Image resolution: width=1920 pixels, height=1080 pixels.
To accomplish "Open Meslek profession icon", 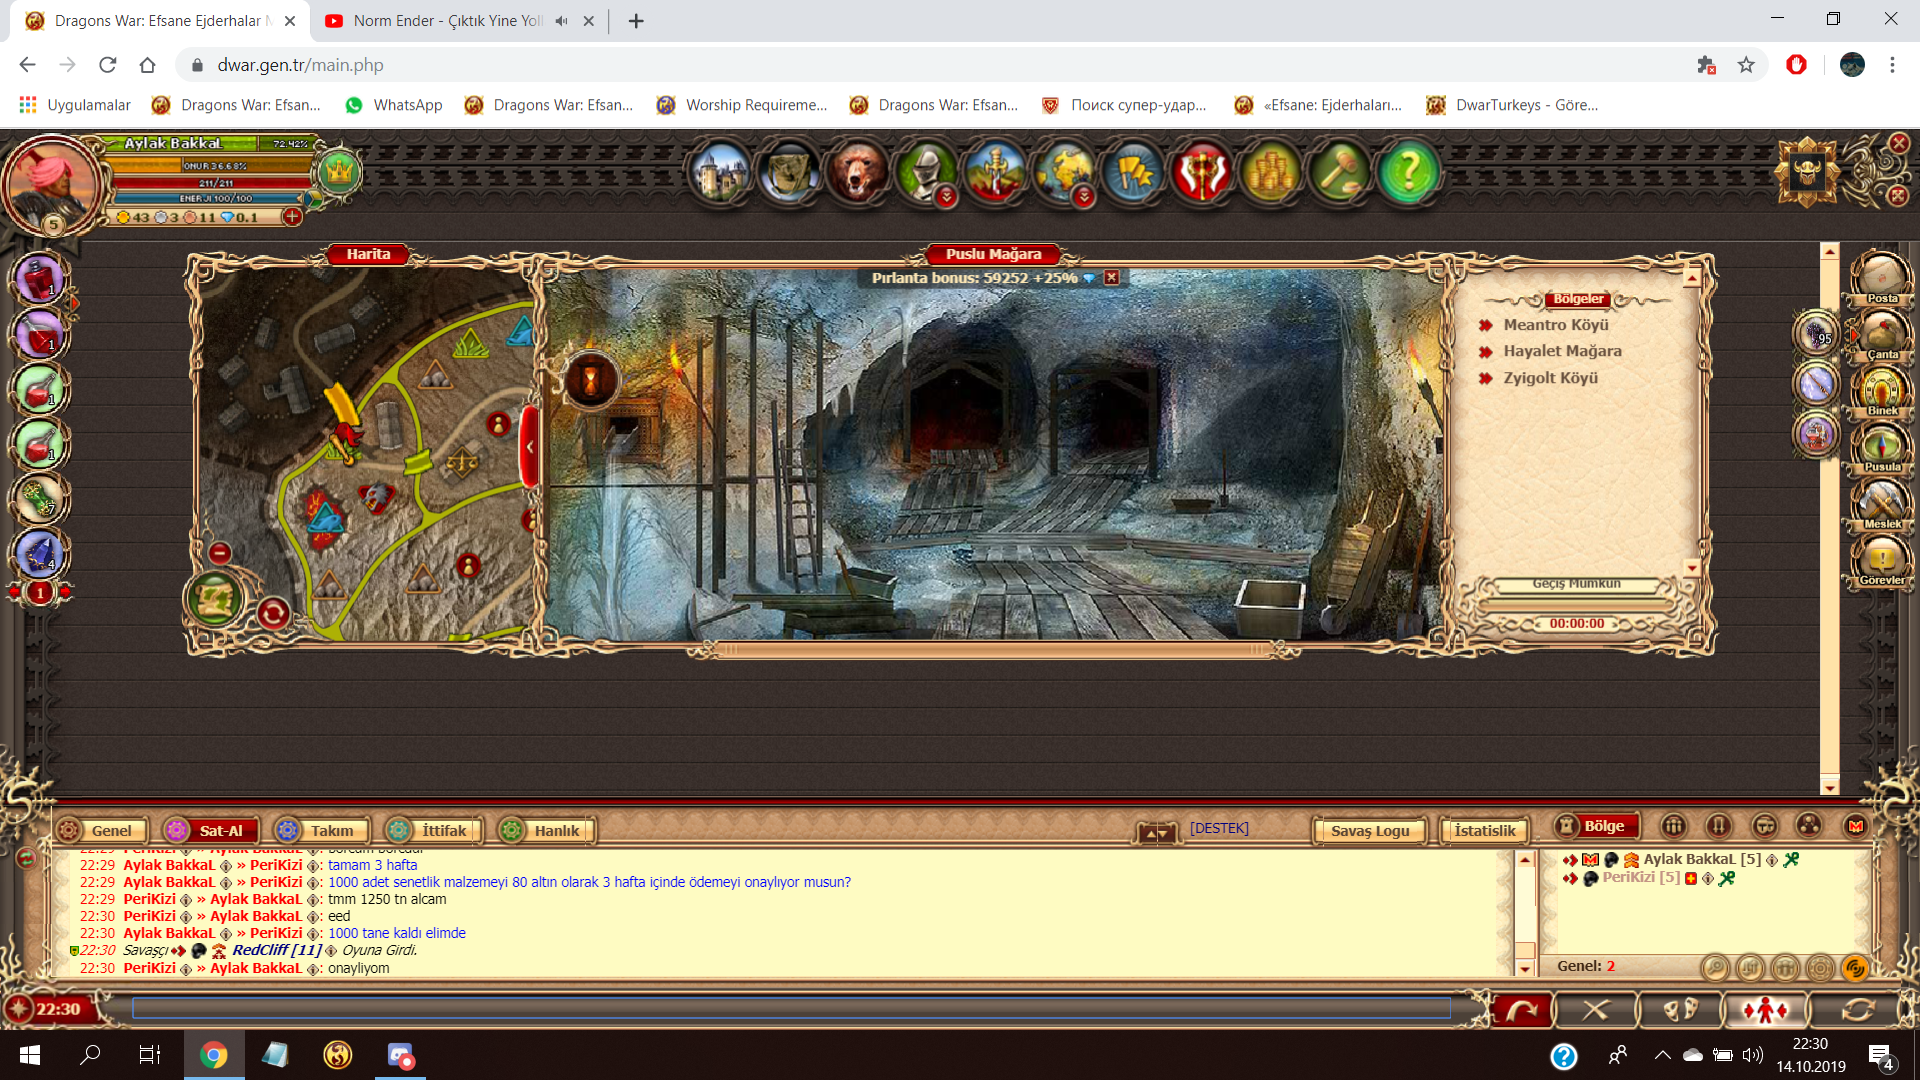I will tap(1881, 503).
